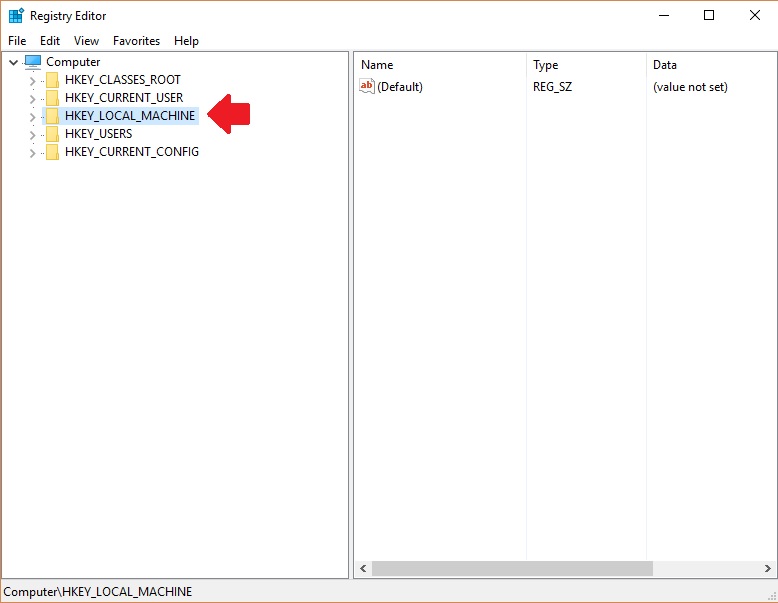The image size is (778, 603).
Task: Open the Favorites menu
Action: [x=136, y=41]
